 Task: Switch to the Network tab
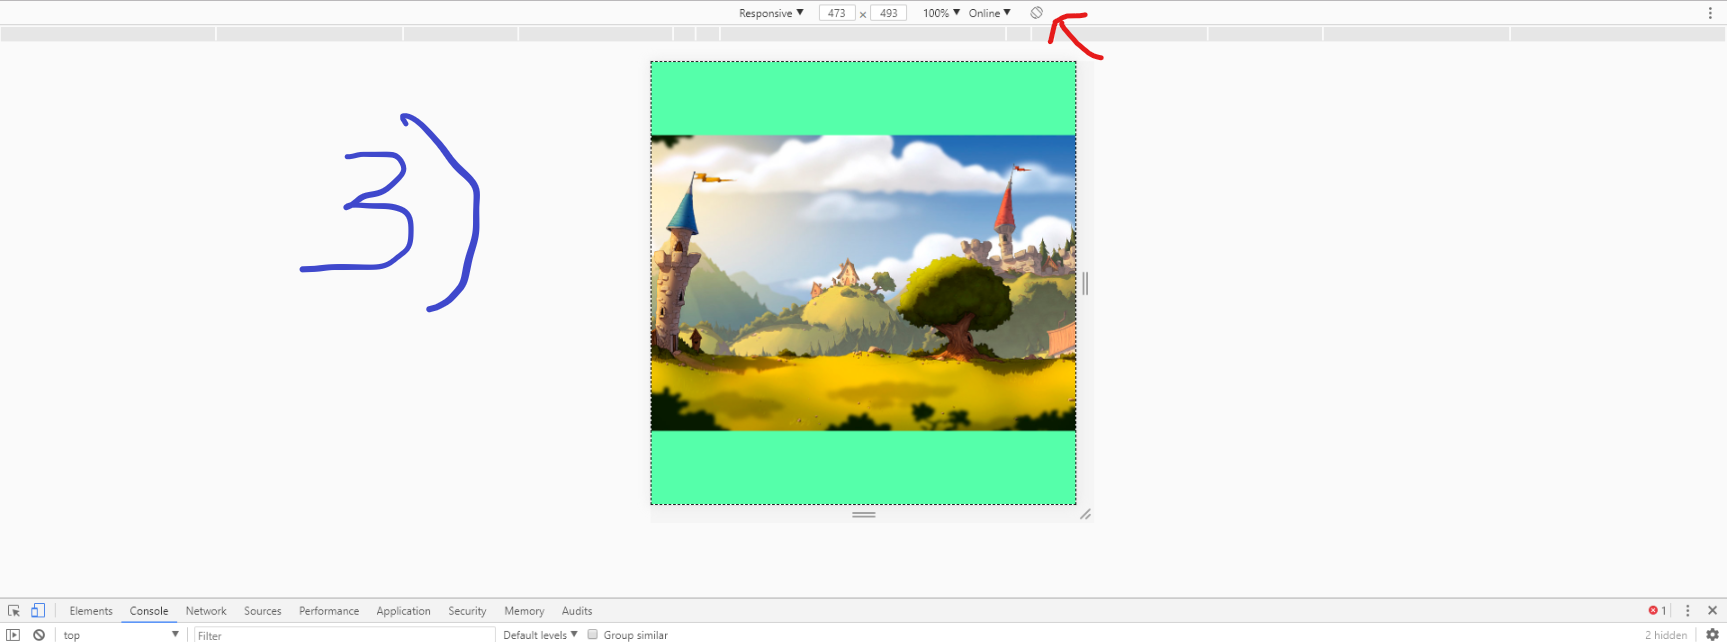click(x=206, y=611)
